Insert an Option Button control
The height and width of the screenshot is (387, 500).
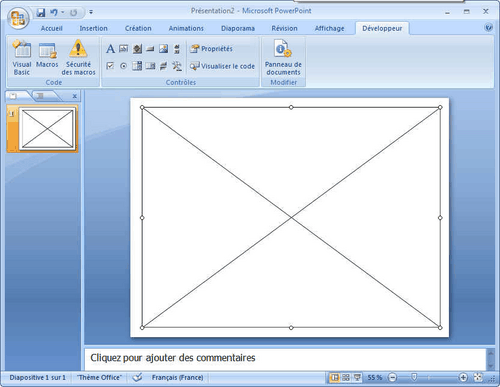(x=124, y=66)
